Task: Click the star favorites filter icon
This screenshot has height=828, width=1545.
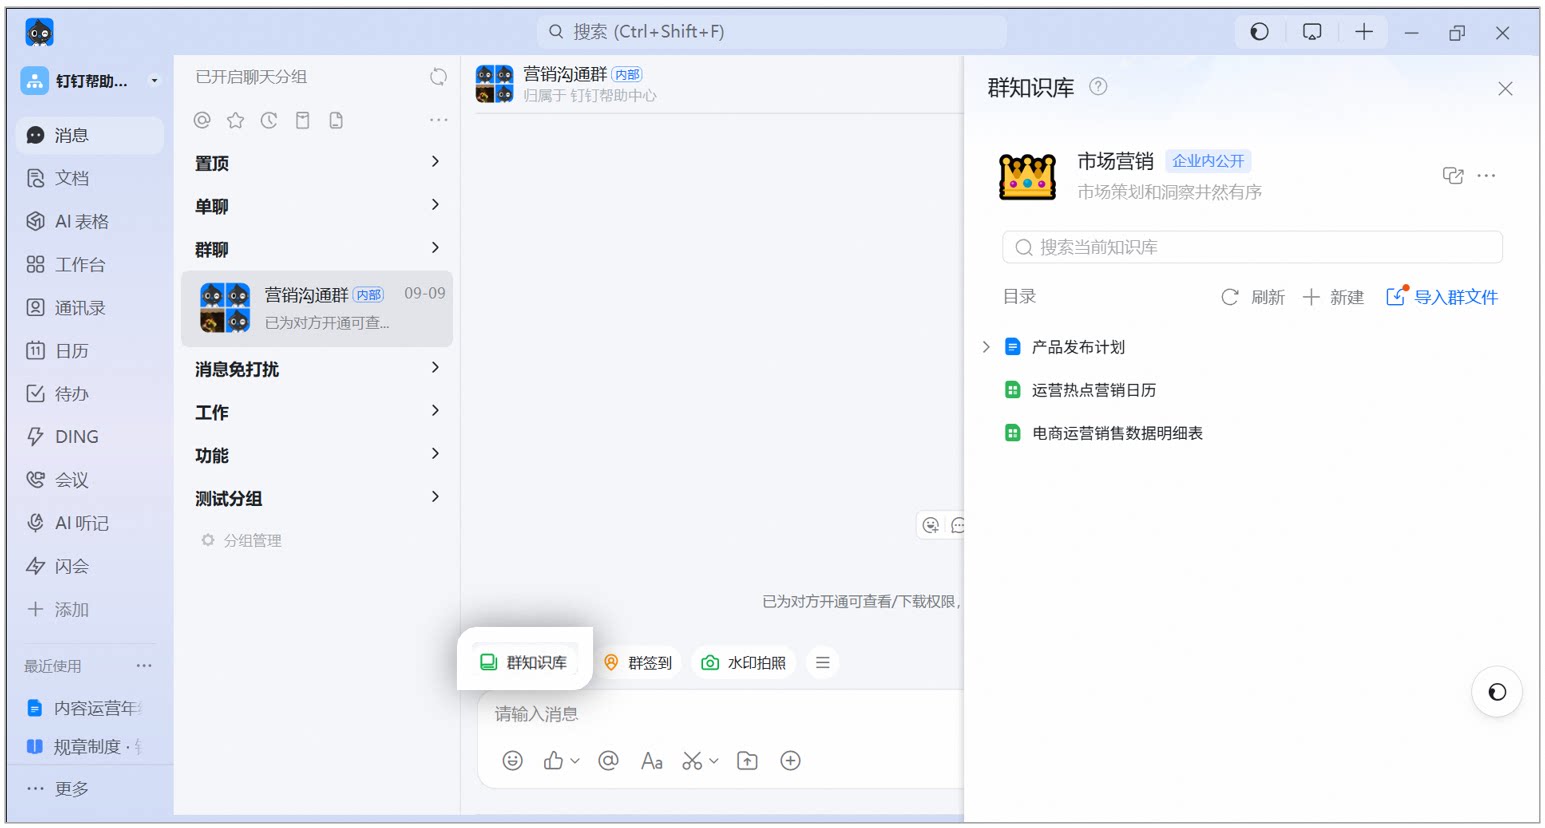Action: click(x=235, y=120)
